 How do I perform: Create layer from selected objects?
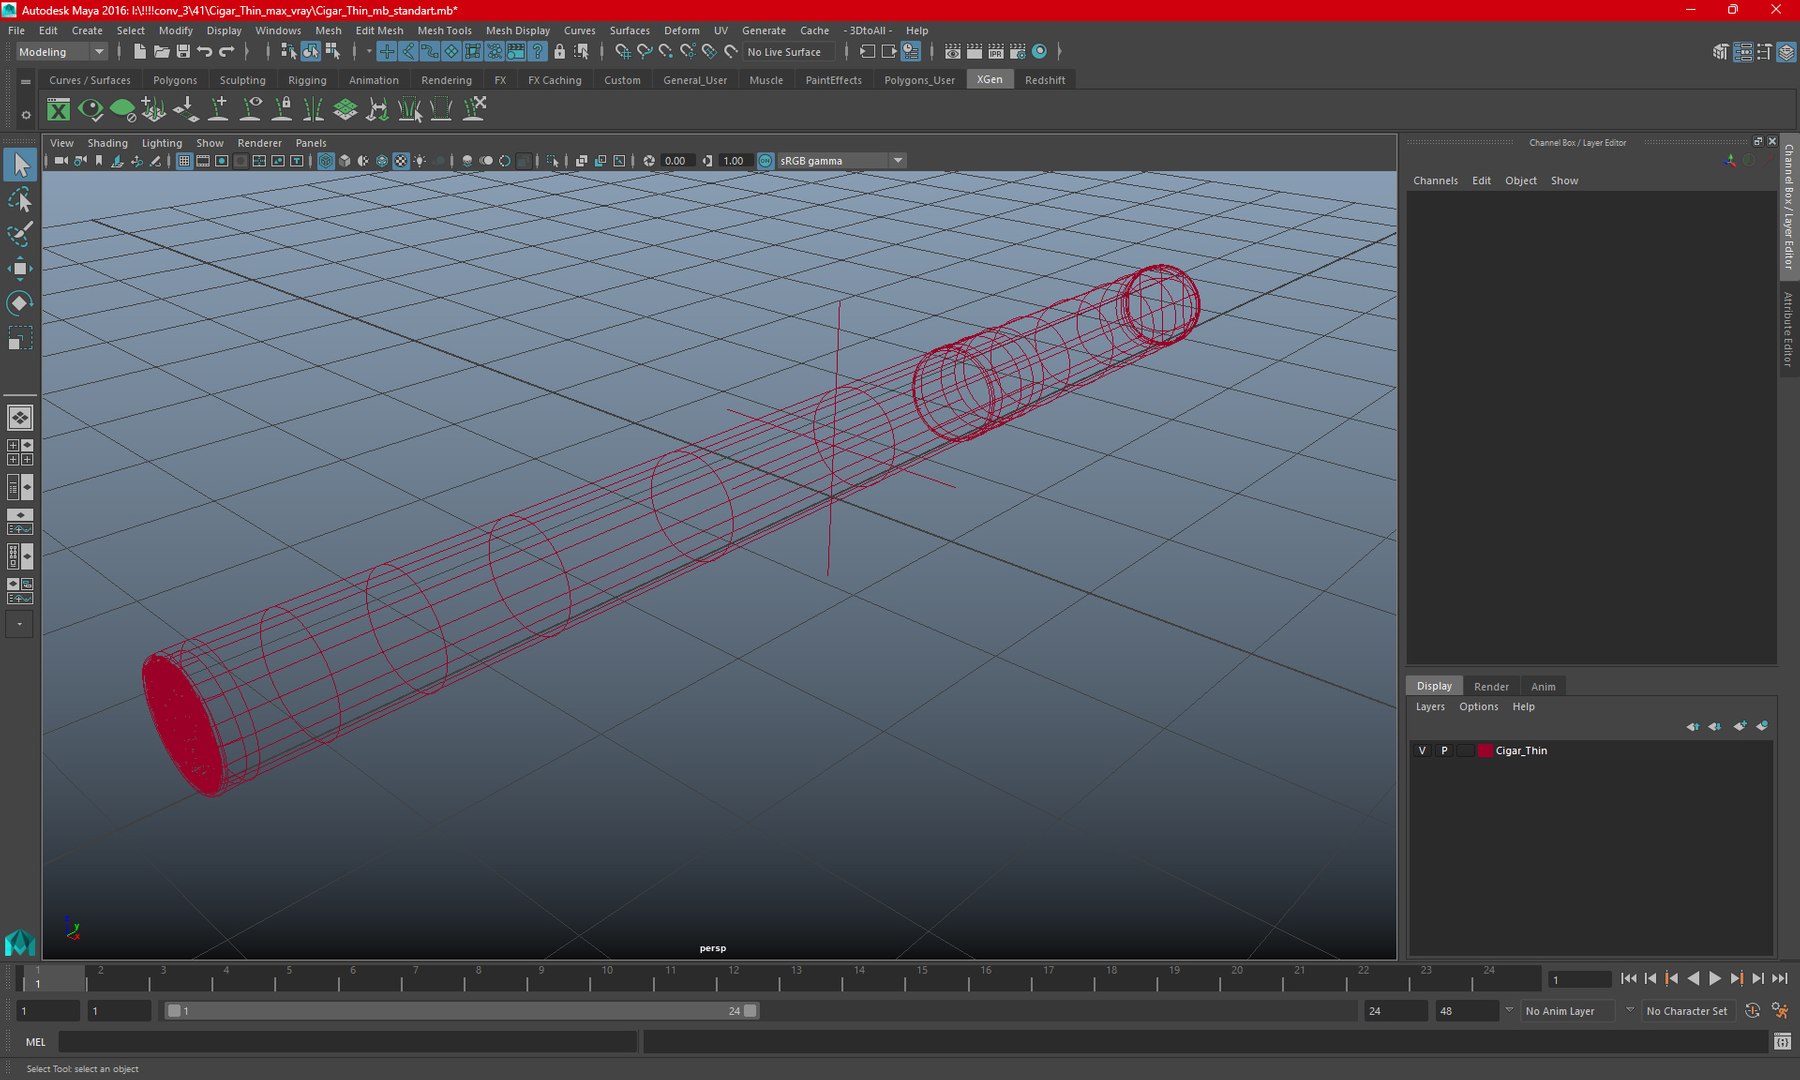[x=1762, y=726]
